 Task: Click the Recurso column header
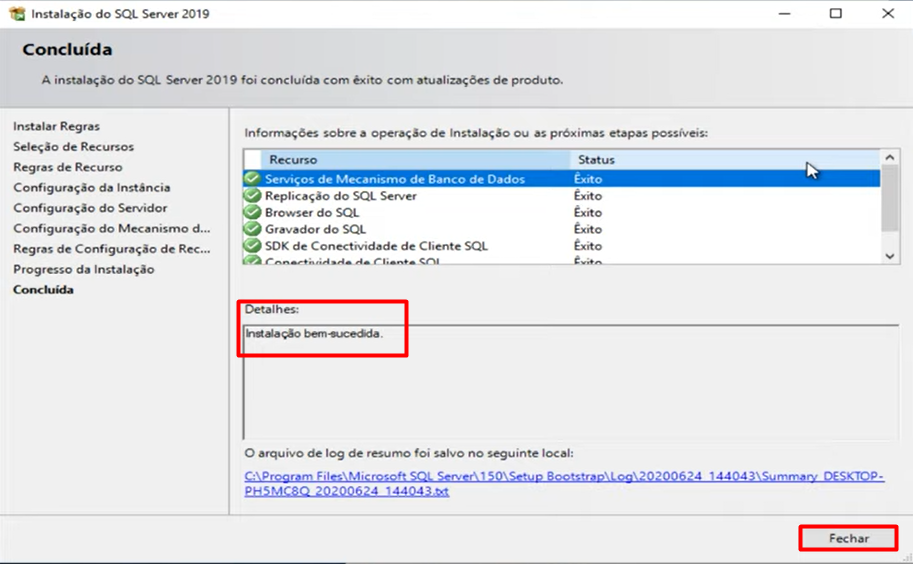[416, 159]
